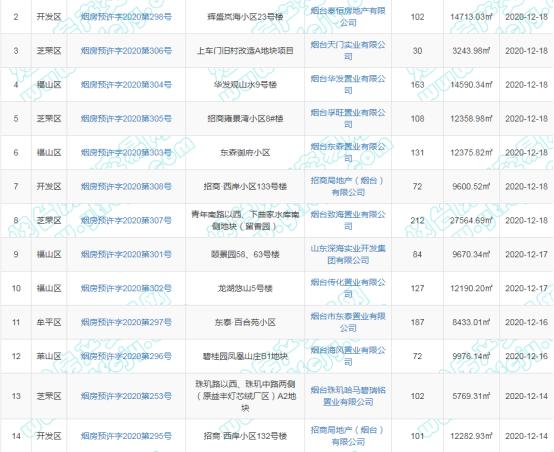
Task: Select the date 2020-12-16 in row 12
Action: click(526, 356)
